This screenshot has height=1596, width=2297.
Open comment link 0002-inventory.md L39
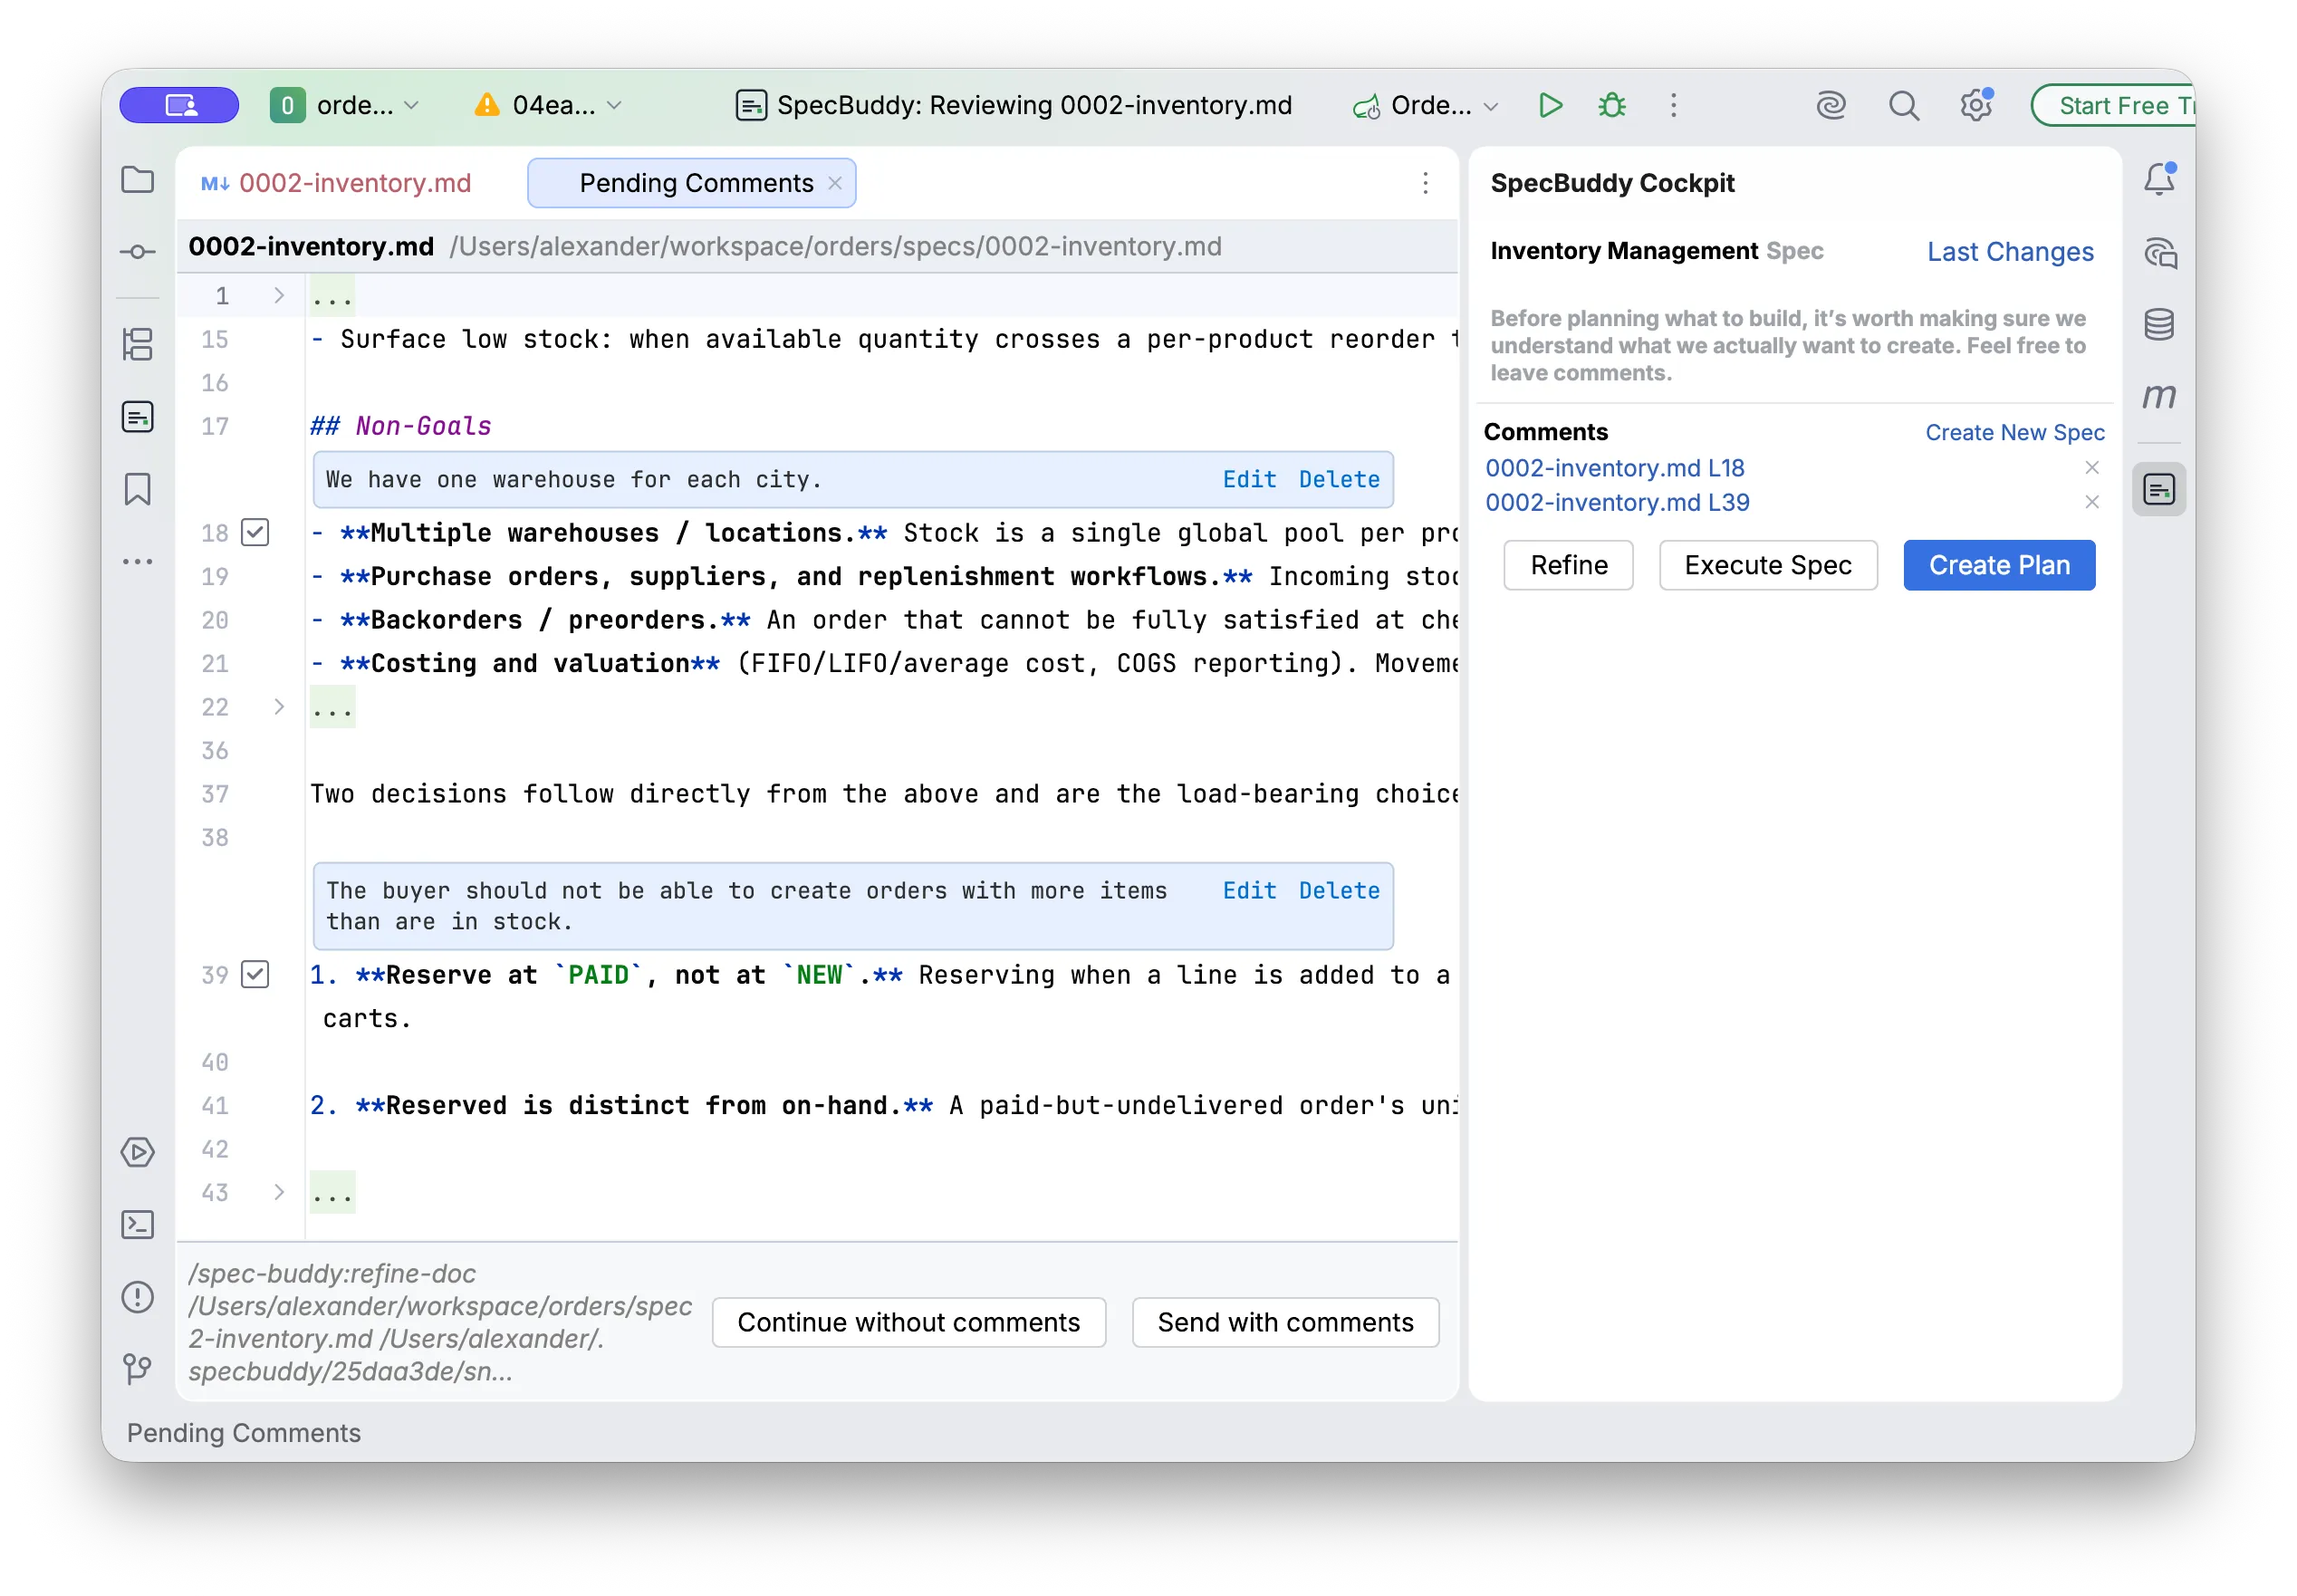(1617, 502)
